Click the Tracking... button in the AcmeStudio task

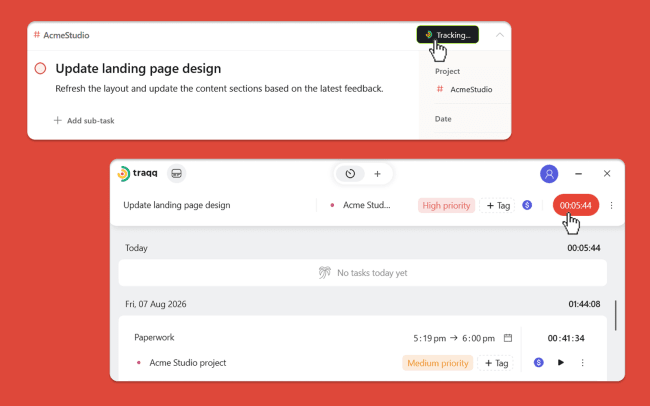[448, 35]
